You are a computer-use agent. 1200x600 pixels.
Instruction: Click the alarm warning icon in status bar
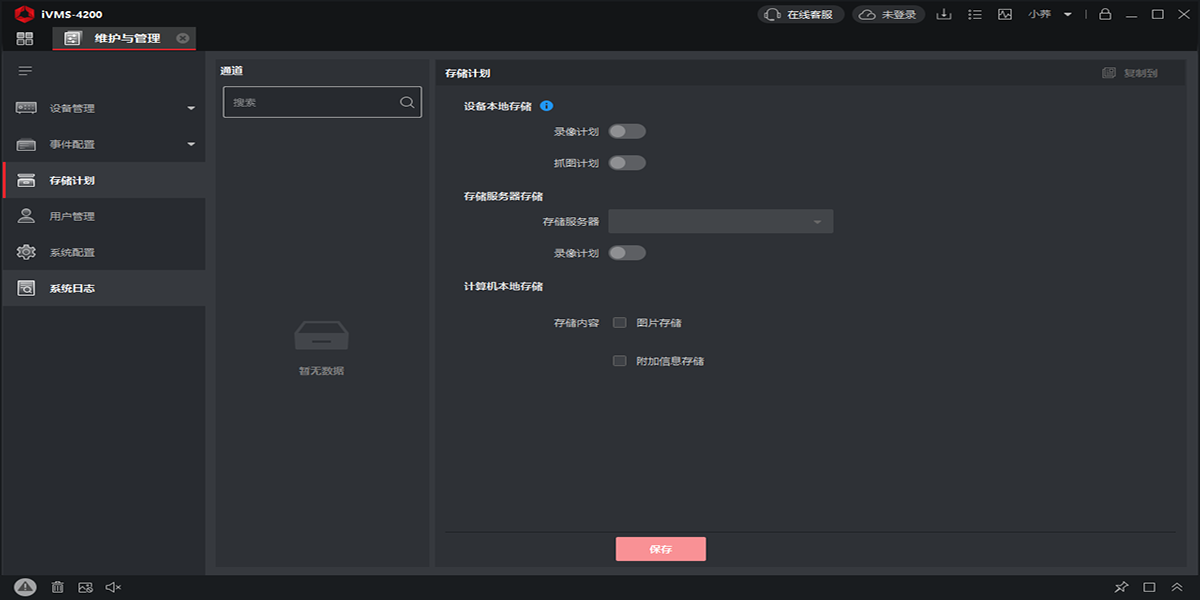pyautogui.click(x=26, y=587)
